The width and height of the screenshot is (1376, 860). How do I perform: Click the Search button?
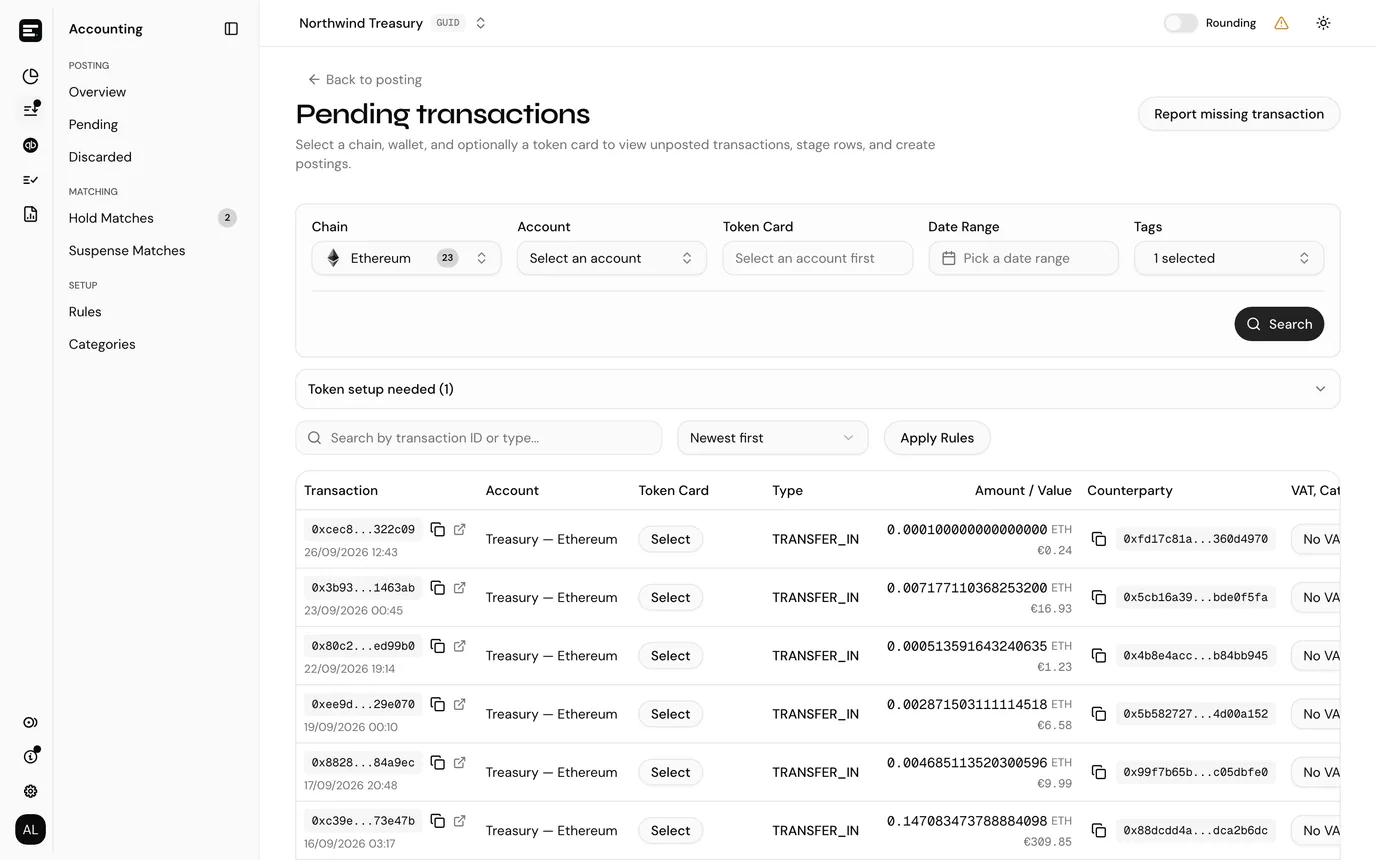pyautogui.click(x=1279, y=324)
